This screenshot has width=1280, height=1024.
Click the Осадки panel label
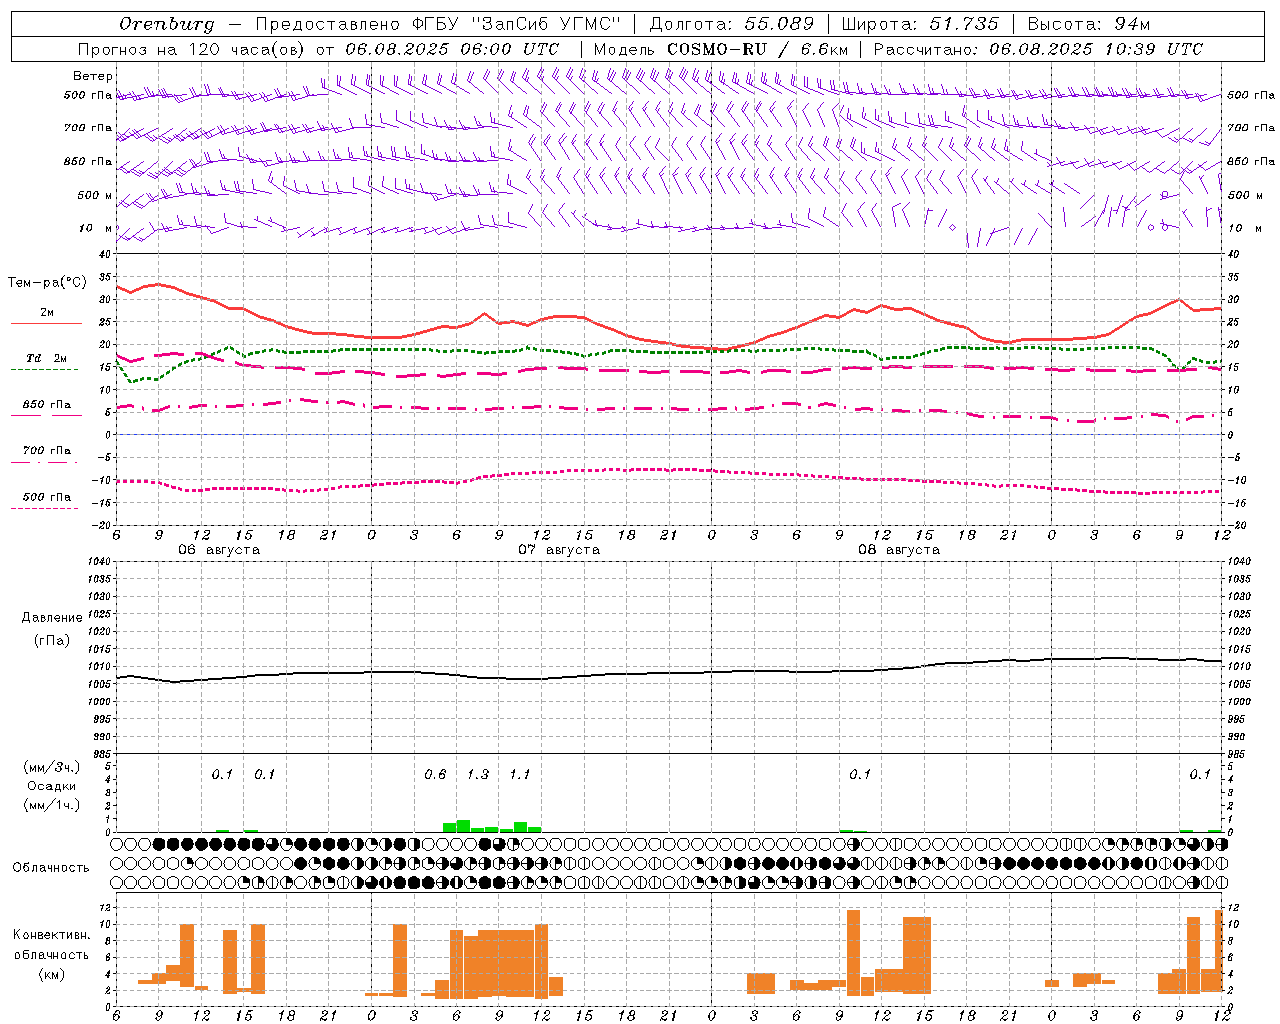(52, 786)
